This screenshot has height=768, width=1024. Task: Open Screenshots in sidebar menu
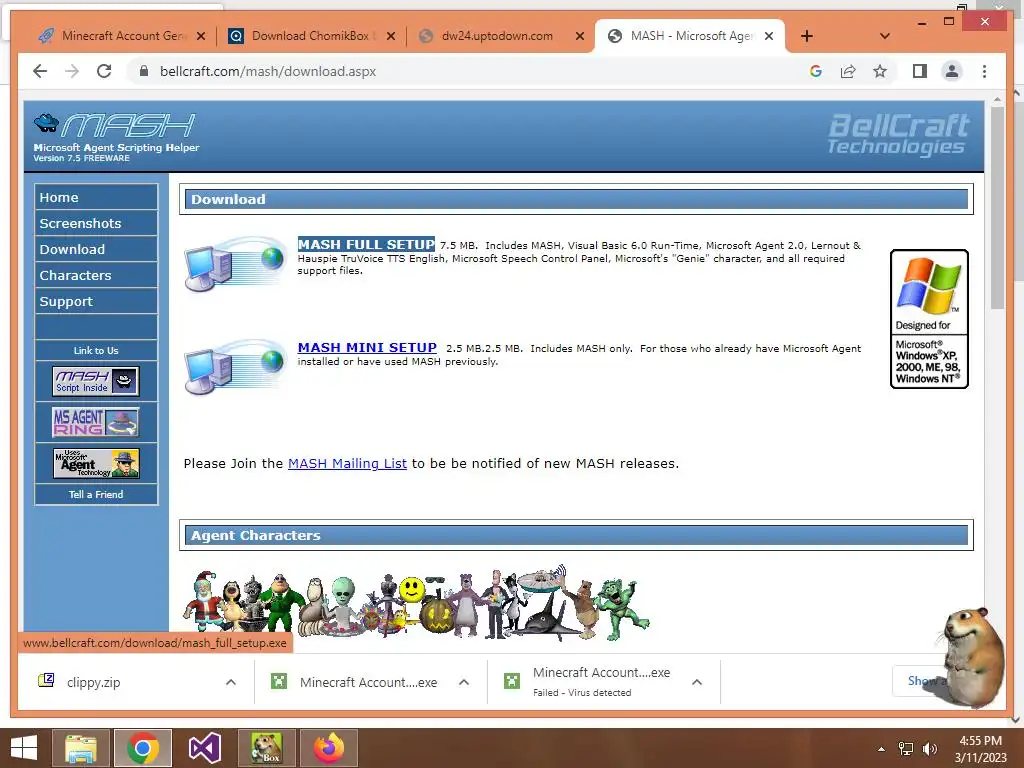96,223
